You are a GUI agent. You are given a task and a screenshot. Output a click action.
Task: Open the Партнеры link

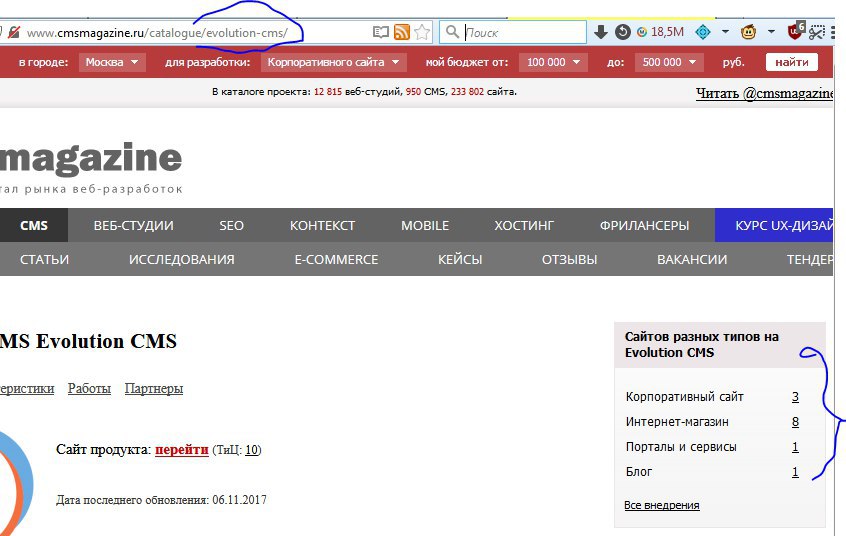click(x=154, y=389)
